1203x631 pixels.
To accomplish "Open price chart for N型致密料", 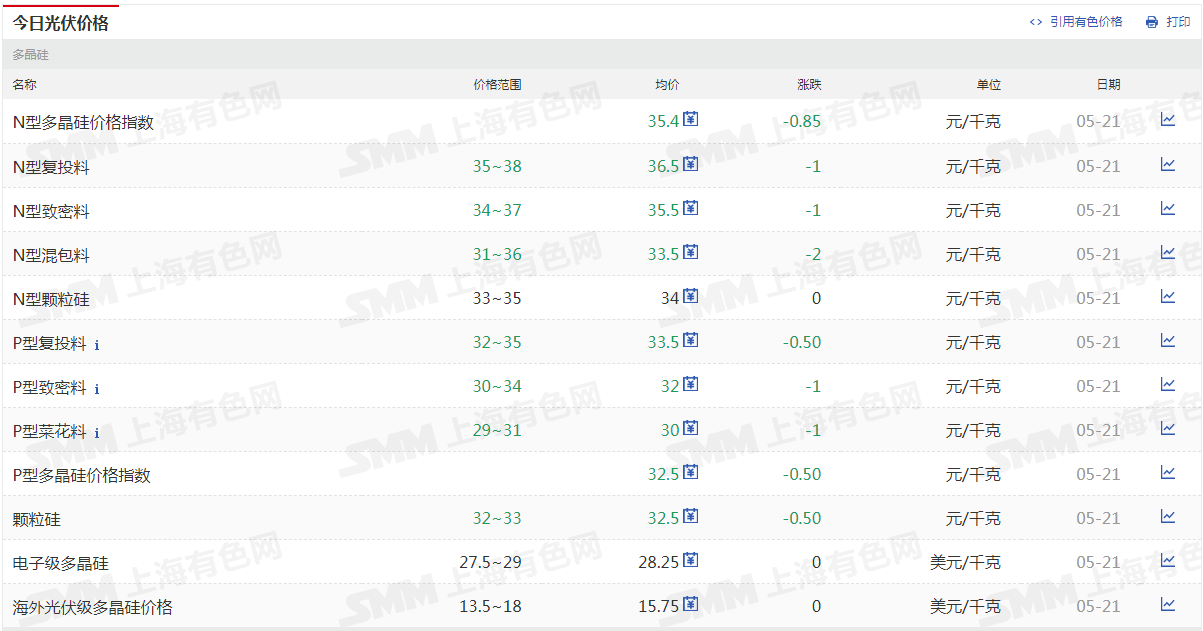I will click(1168, 208).
